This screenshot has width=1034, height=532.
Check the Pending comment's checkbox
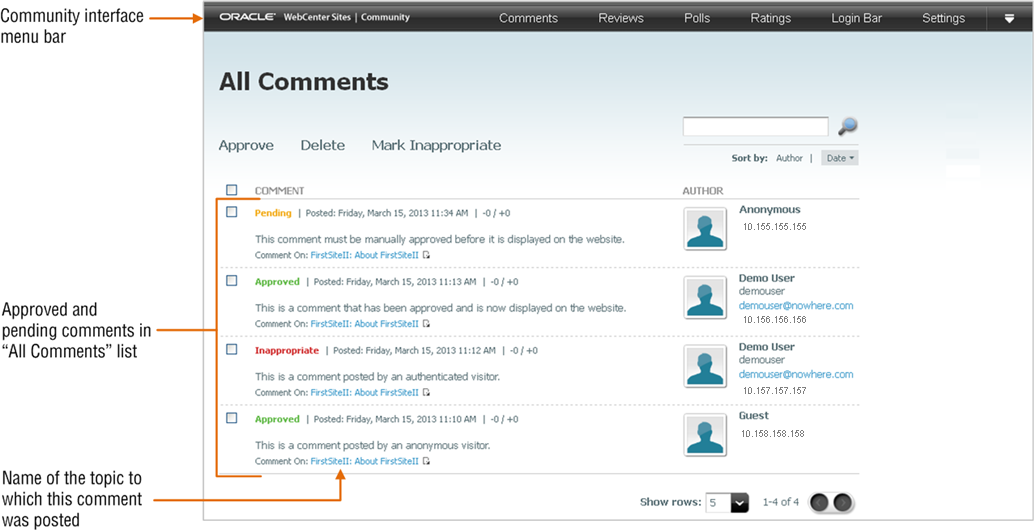coord(231,212)
